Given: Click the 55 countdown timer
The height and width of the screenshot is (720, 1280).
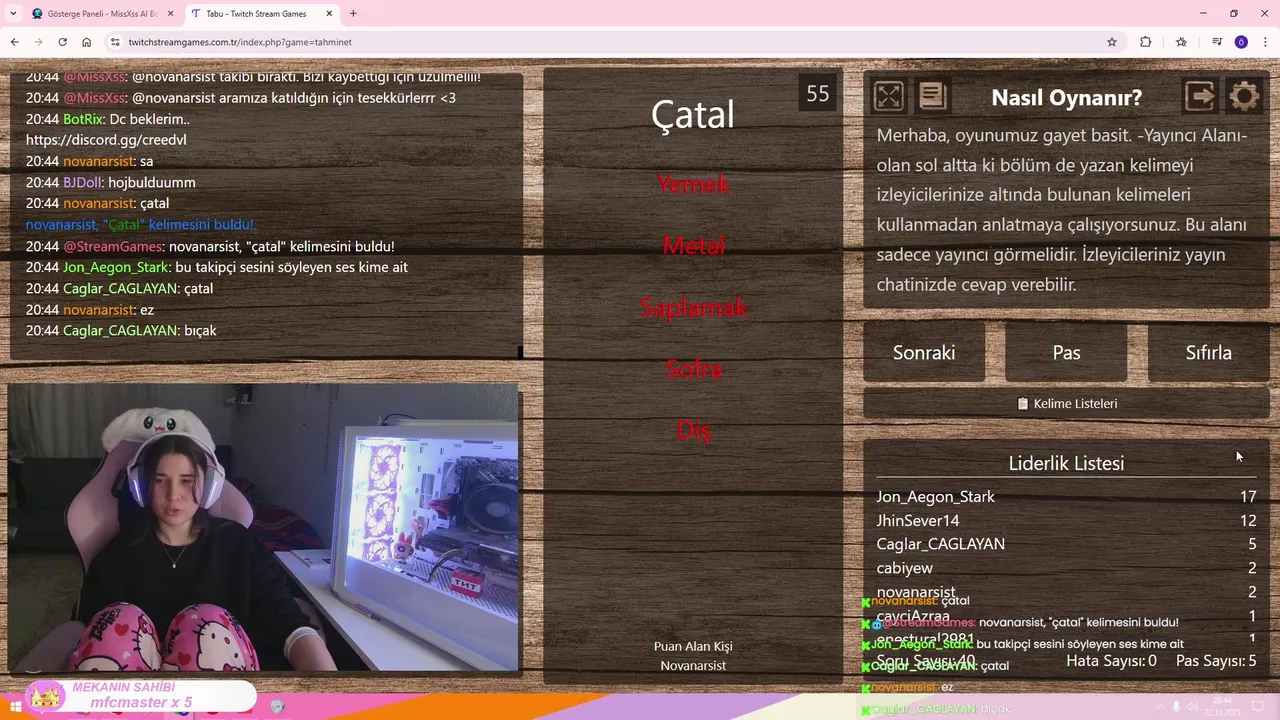Looking at the screenshot, I should [x=818, y=94].
